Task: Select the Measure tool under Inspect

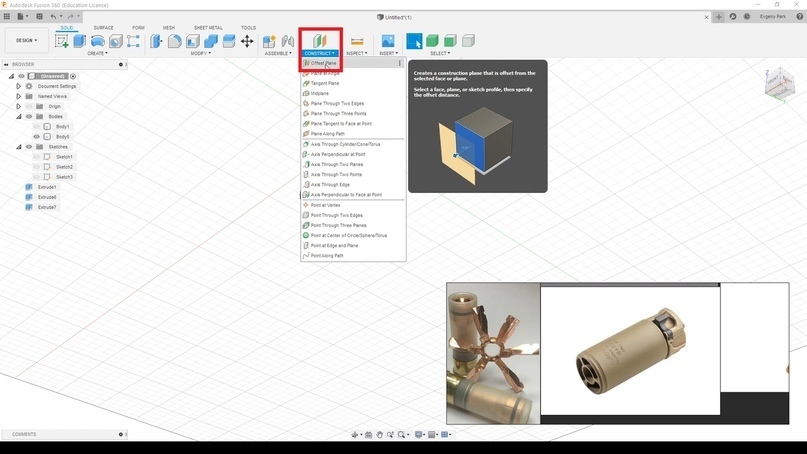Action: point(357,41)
